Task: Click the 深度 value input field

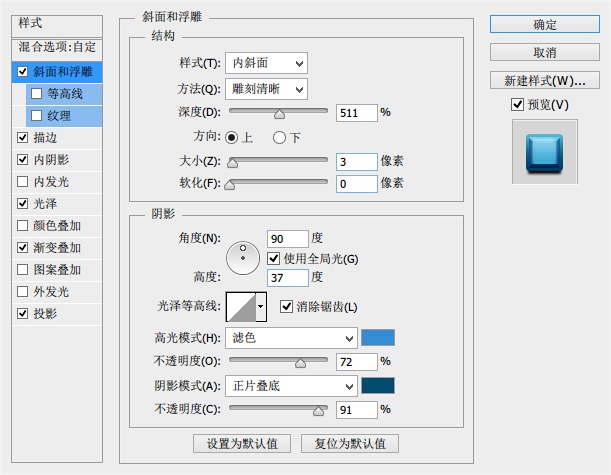Action: pos(357,113)
